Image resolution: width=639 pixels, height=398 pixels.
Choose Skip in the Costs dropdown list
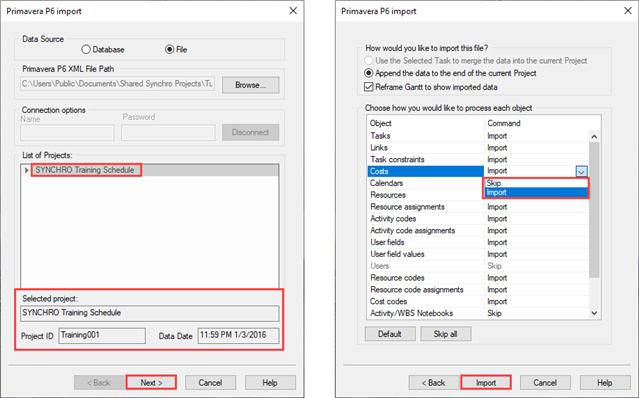[536, 183]
